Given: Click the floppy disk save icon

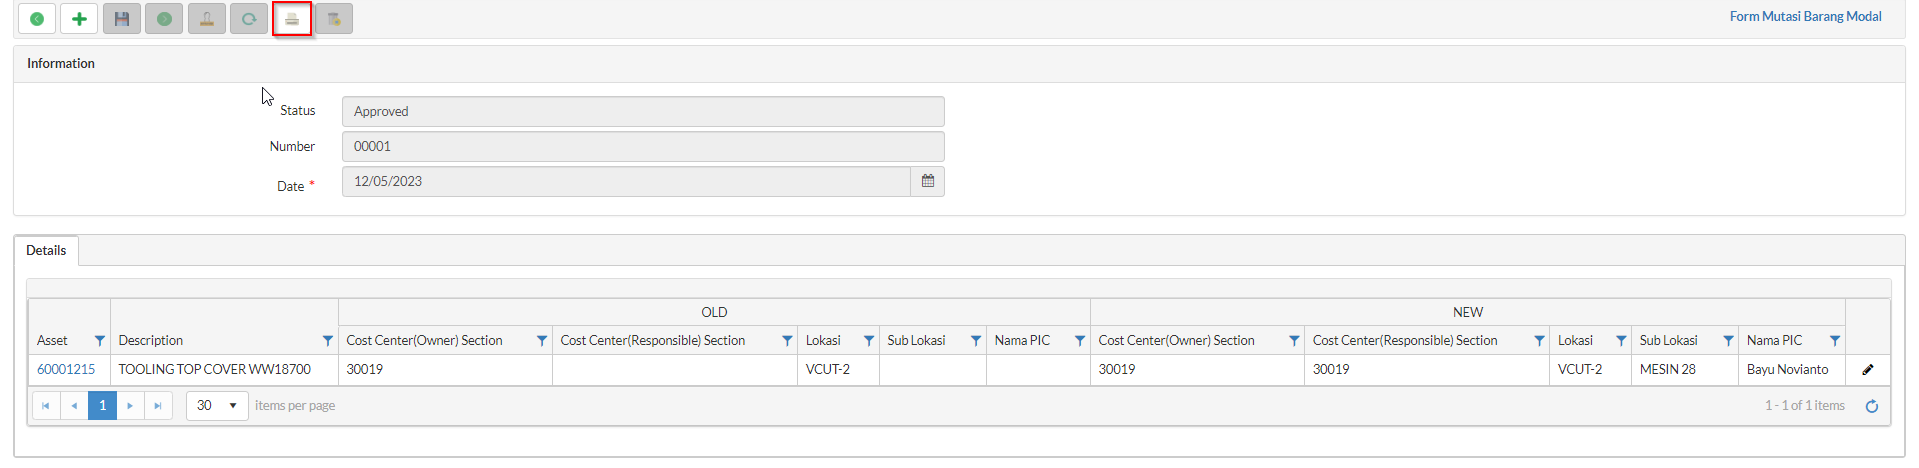Looking at the screenshot, I should (x=122, y=19).
